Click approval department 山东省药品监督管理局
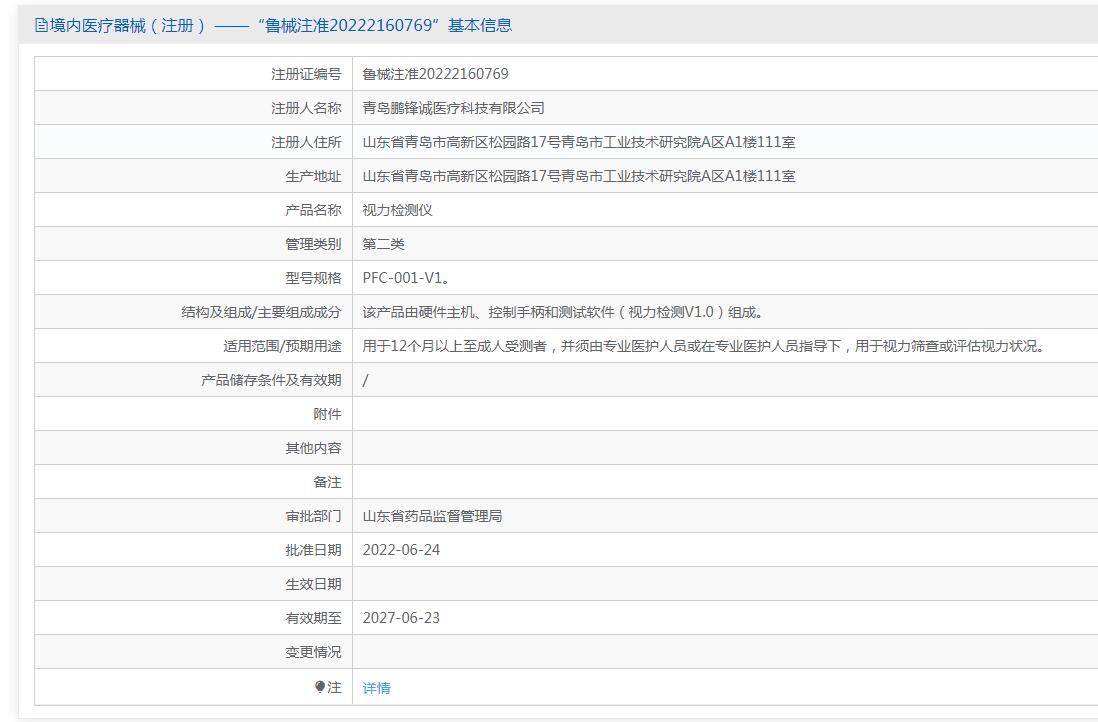The image size is (1098, 722). [432, 516]
